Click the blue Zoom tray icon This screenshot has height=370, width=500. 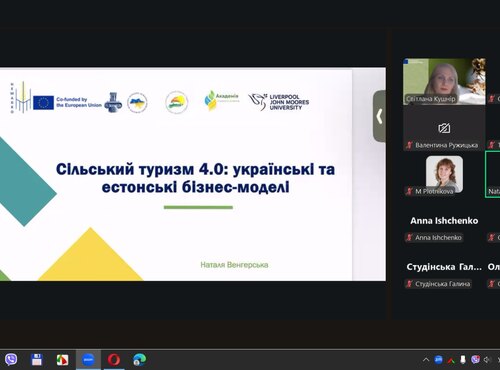pyautogui.click(x=438, y=360)
